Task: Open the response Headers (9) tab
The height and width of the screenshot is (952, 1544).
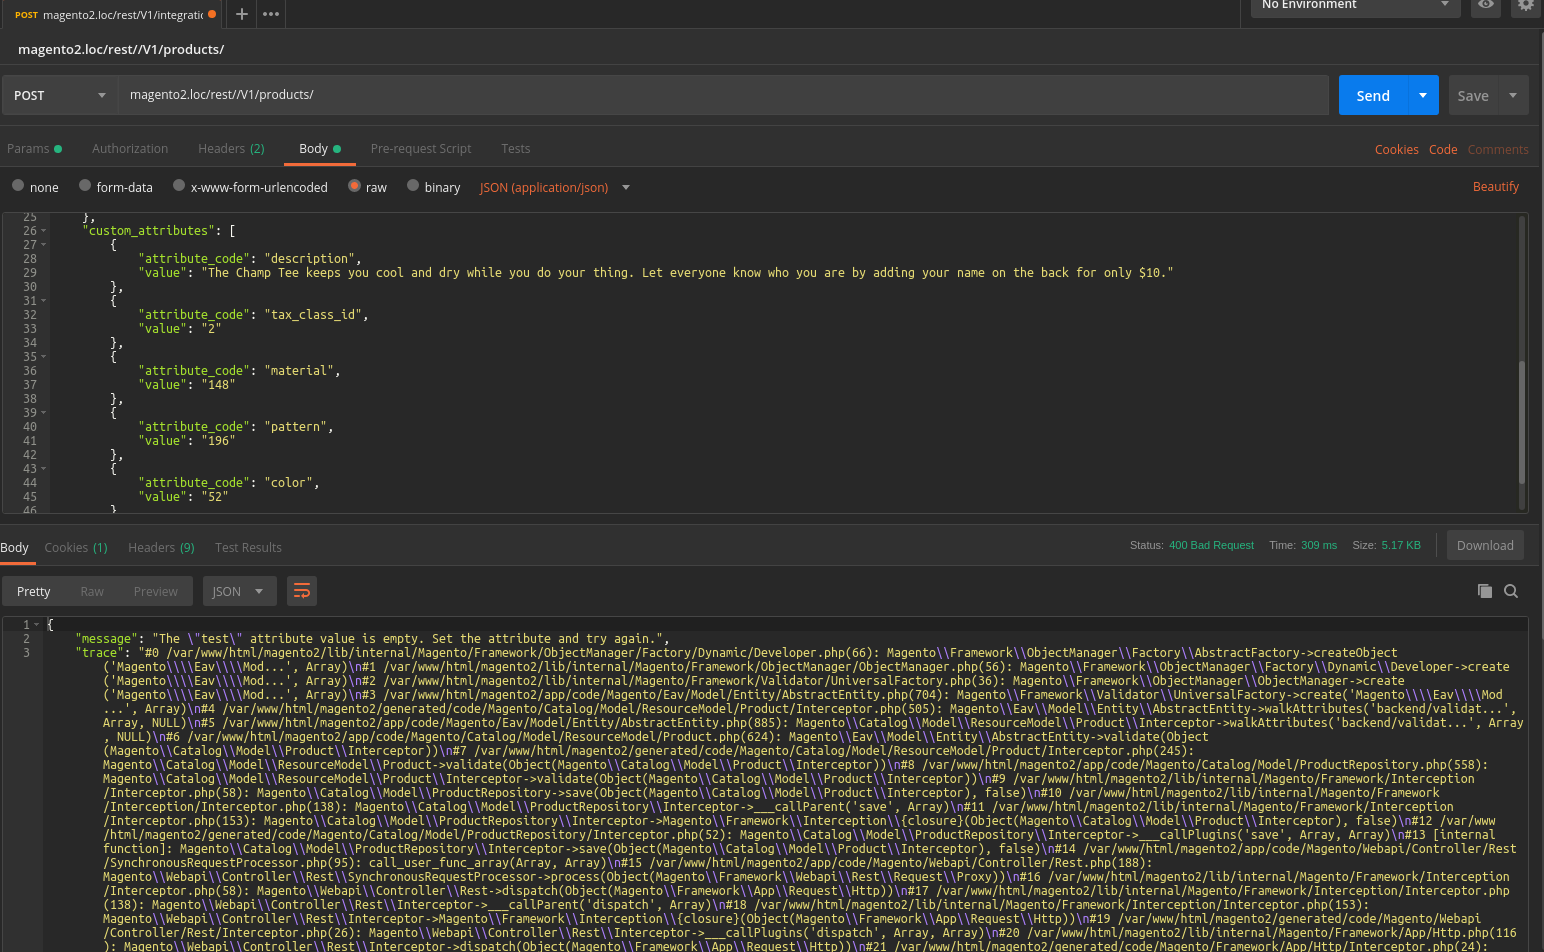Action: 161,547
